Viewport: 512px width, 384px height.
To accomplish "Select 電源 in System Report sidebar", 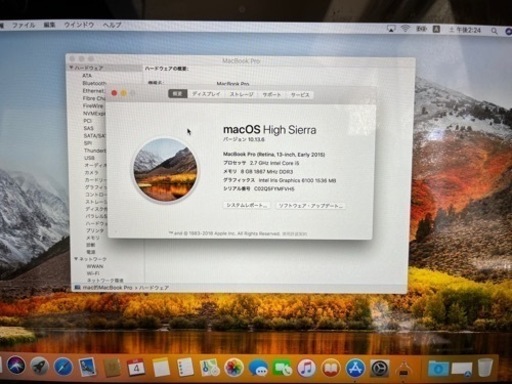I will pos(91,252).
